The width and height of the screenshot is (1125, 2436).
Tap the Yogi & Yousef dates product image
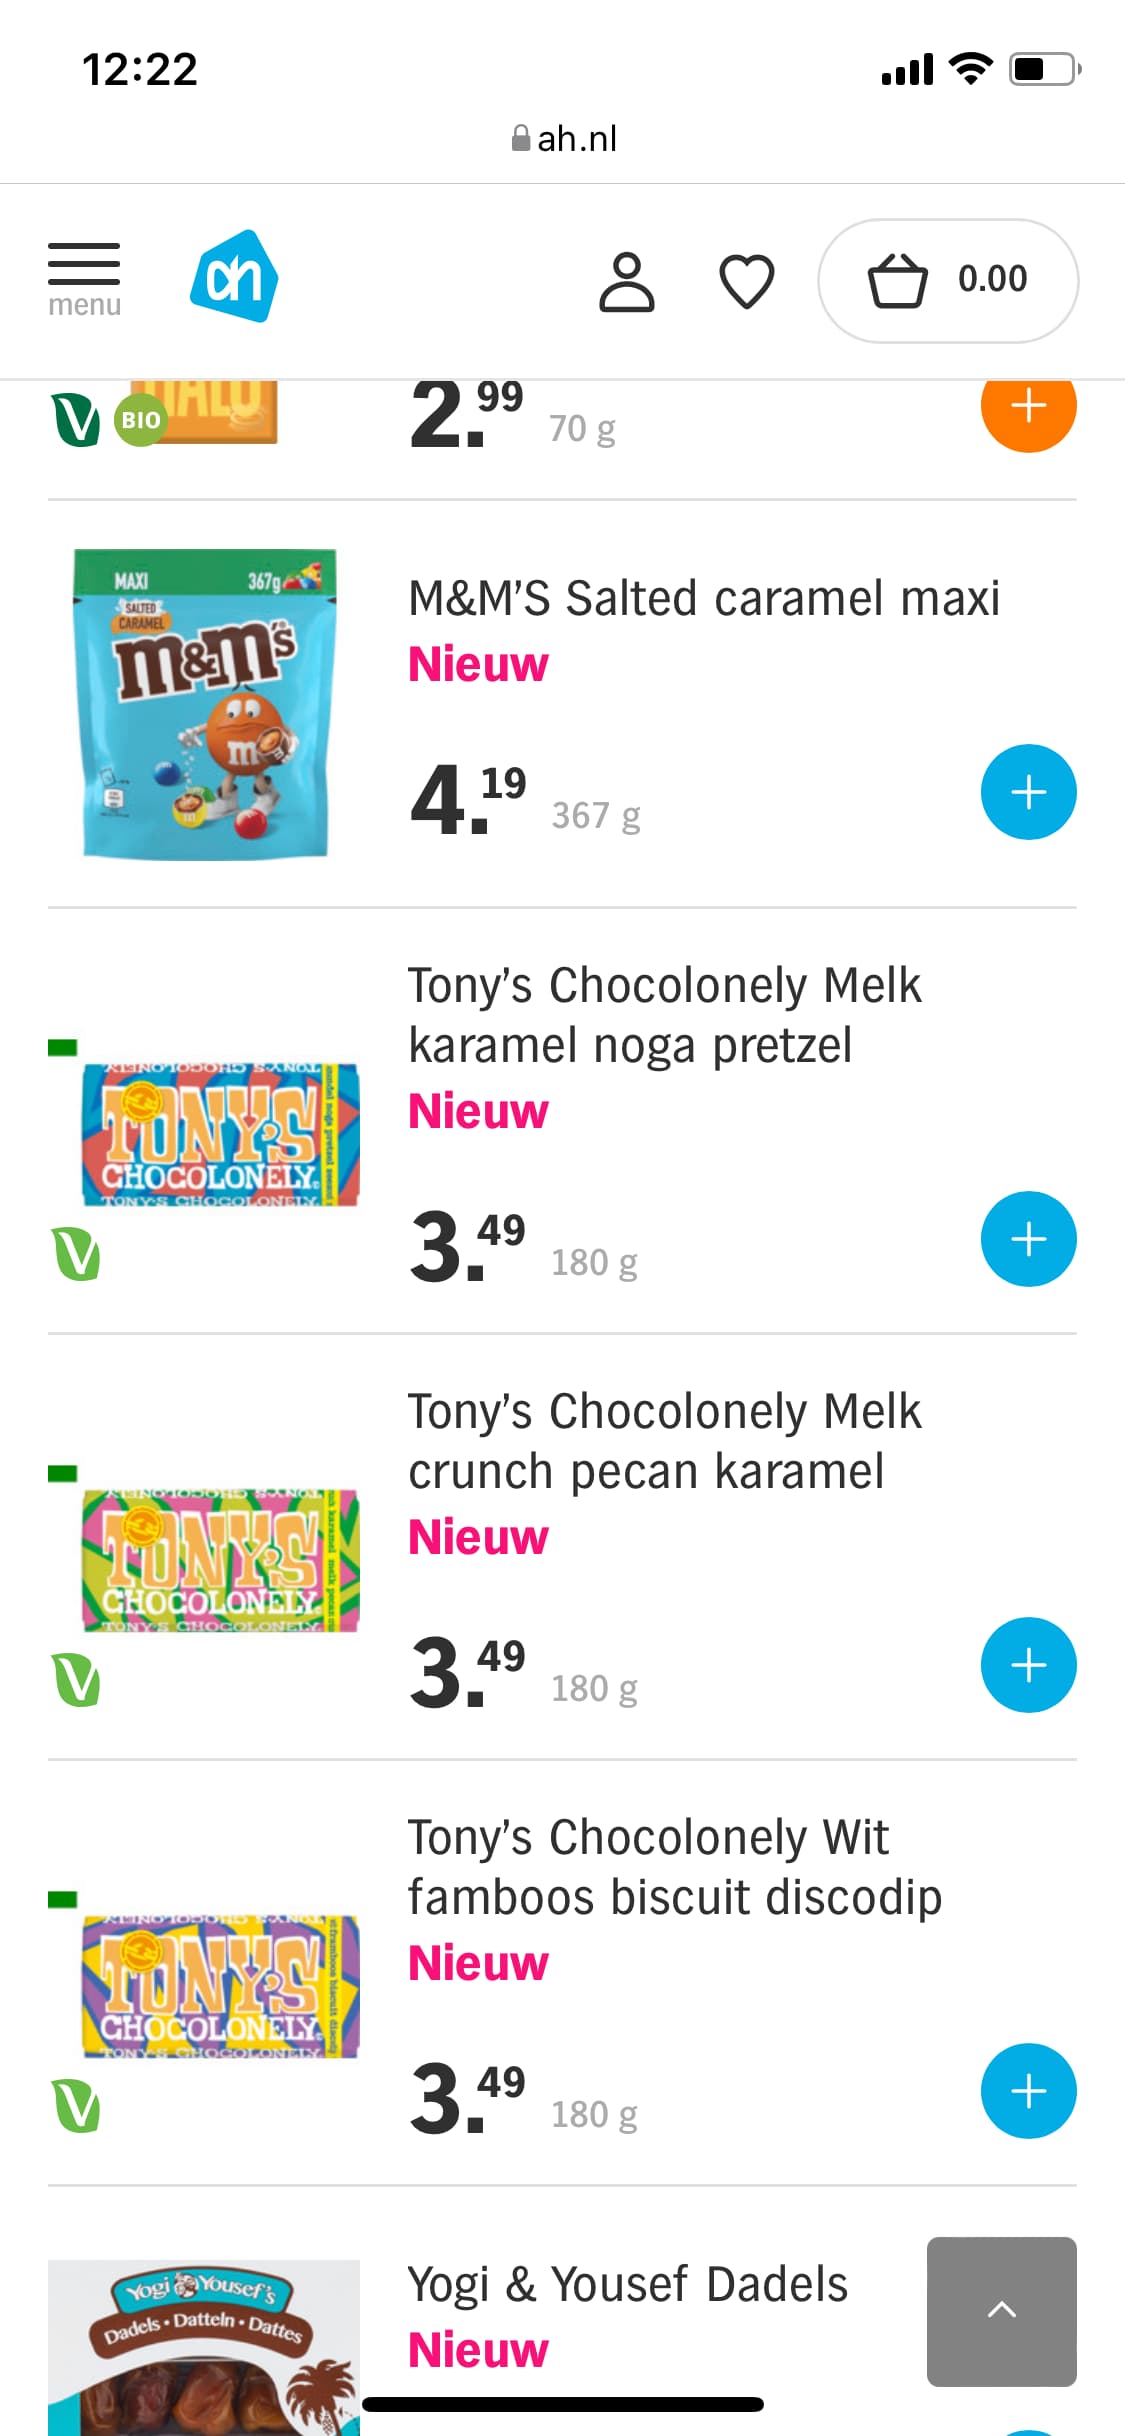click(x=204, y=2345)
